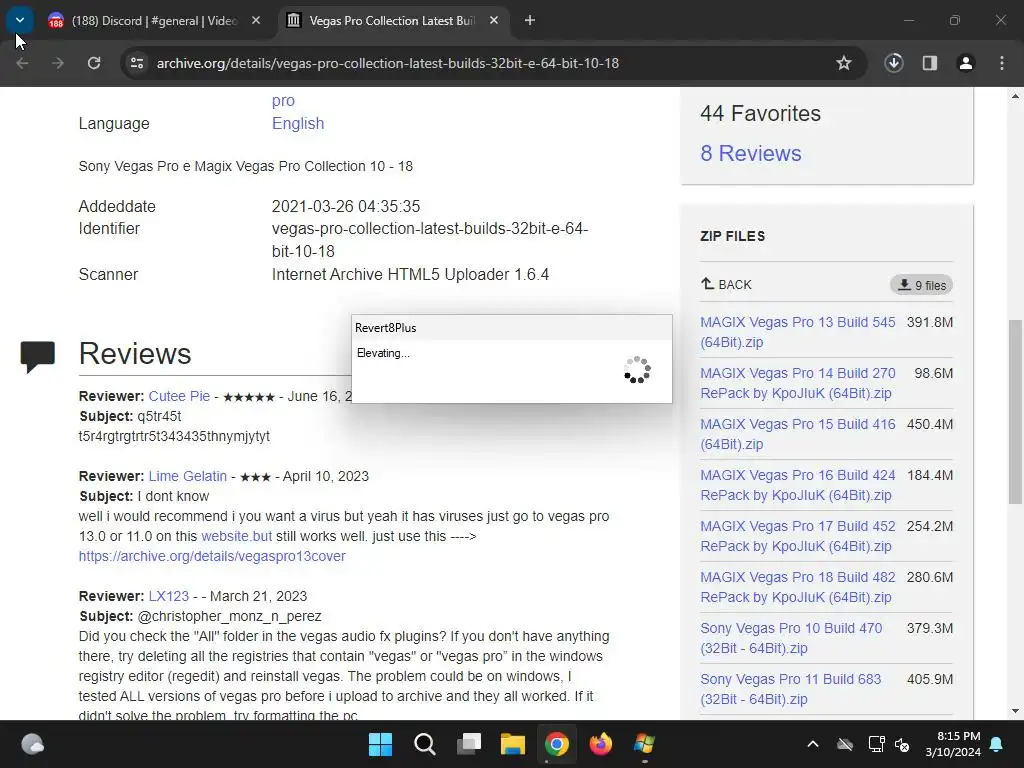
Task: Switch to the Discord #general tab
Action: [x=154, y=21]
